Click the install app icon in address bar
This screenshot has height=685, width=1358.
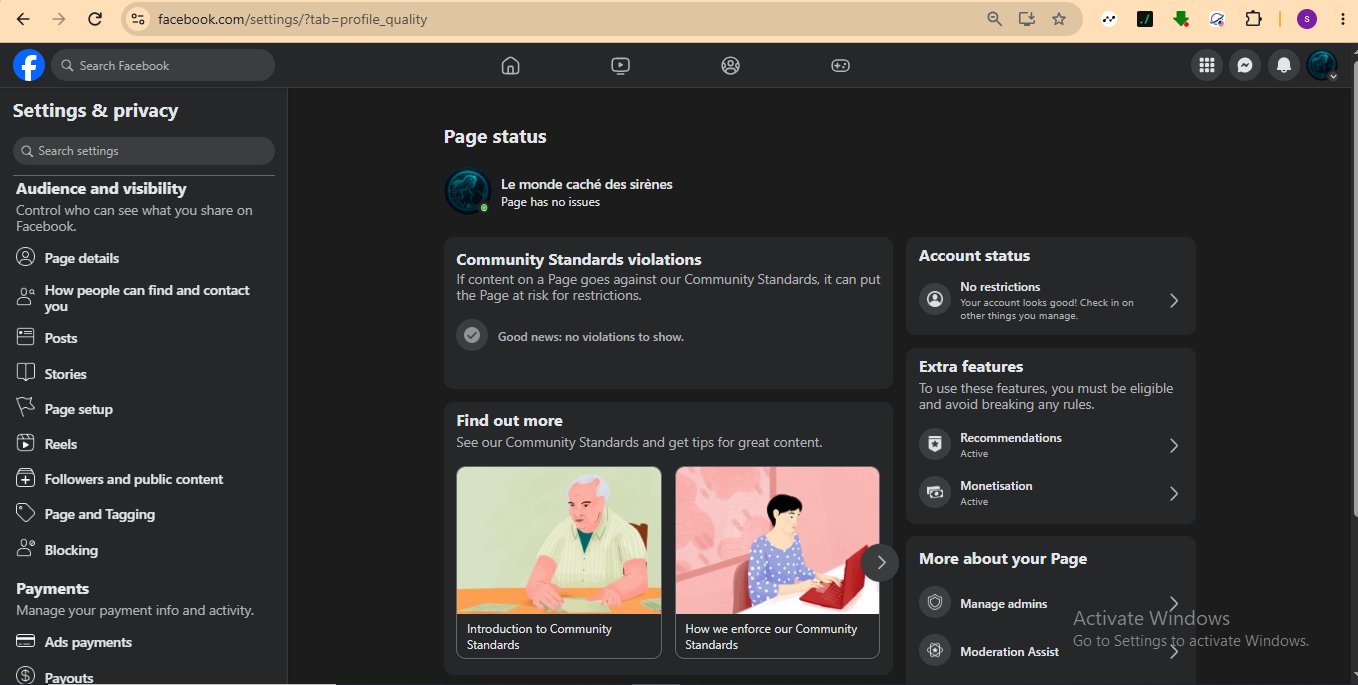tap(1026, 19)
